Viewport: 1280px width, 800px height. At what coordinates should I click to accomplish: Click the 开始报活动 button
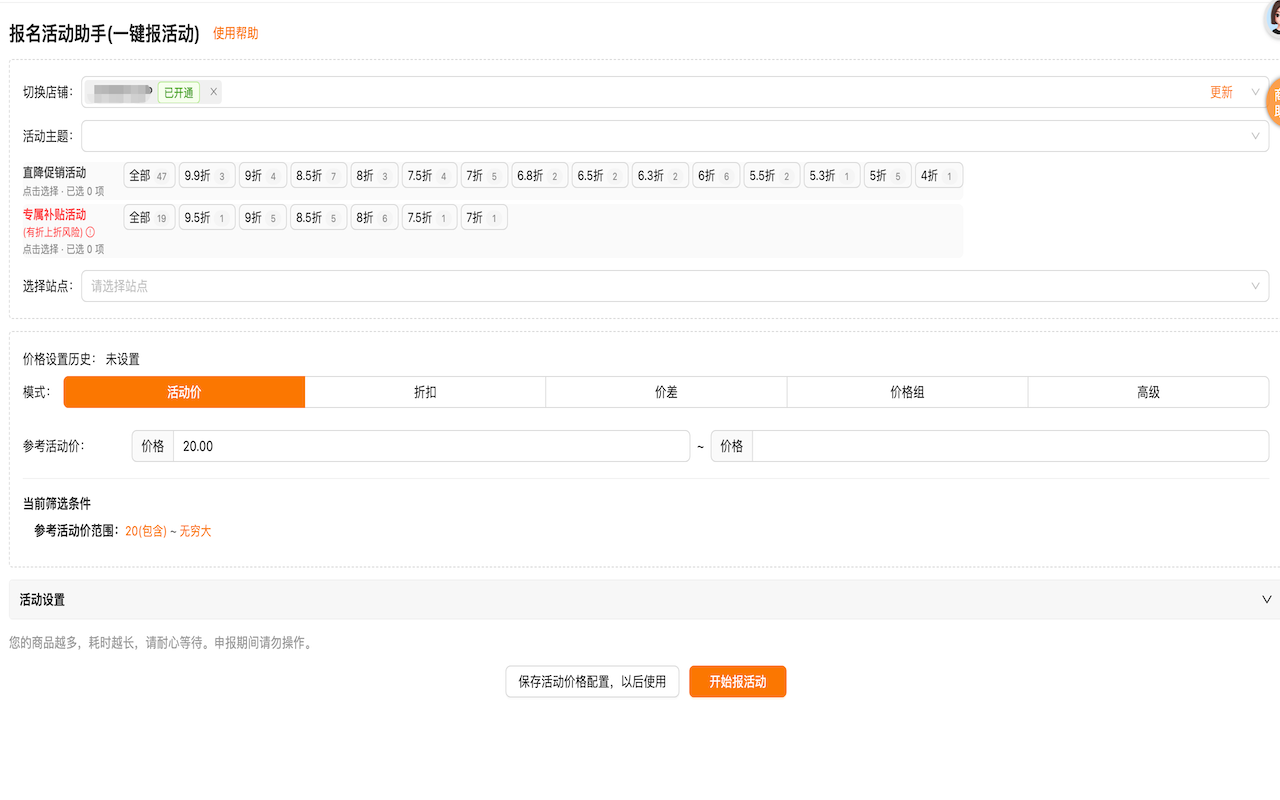tap(738, 682)
